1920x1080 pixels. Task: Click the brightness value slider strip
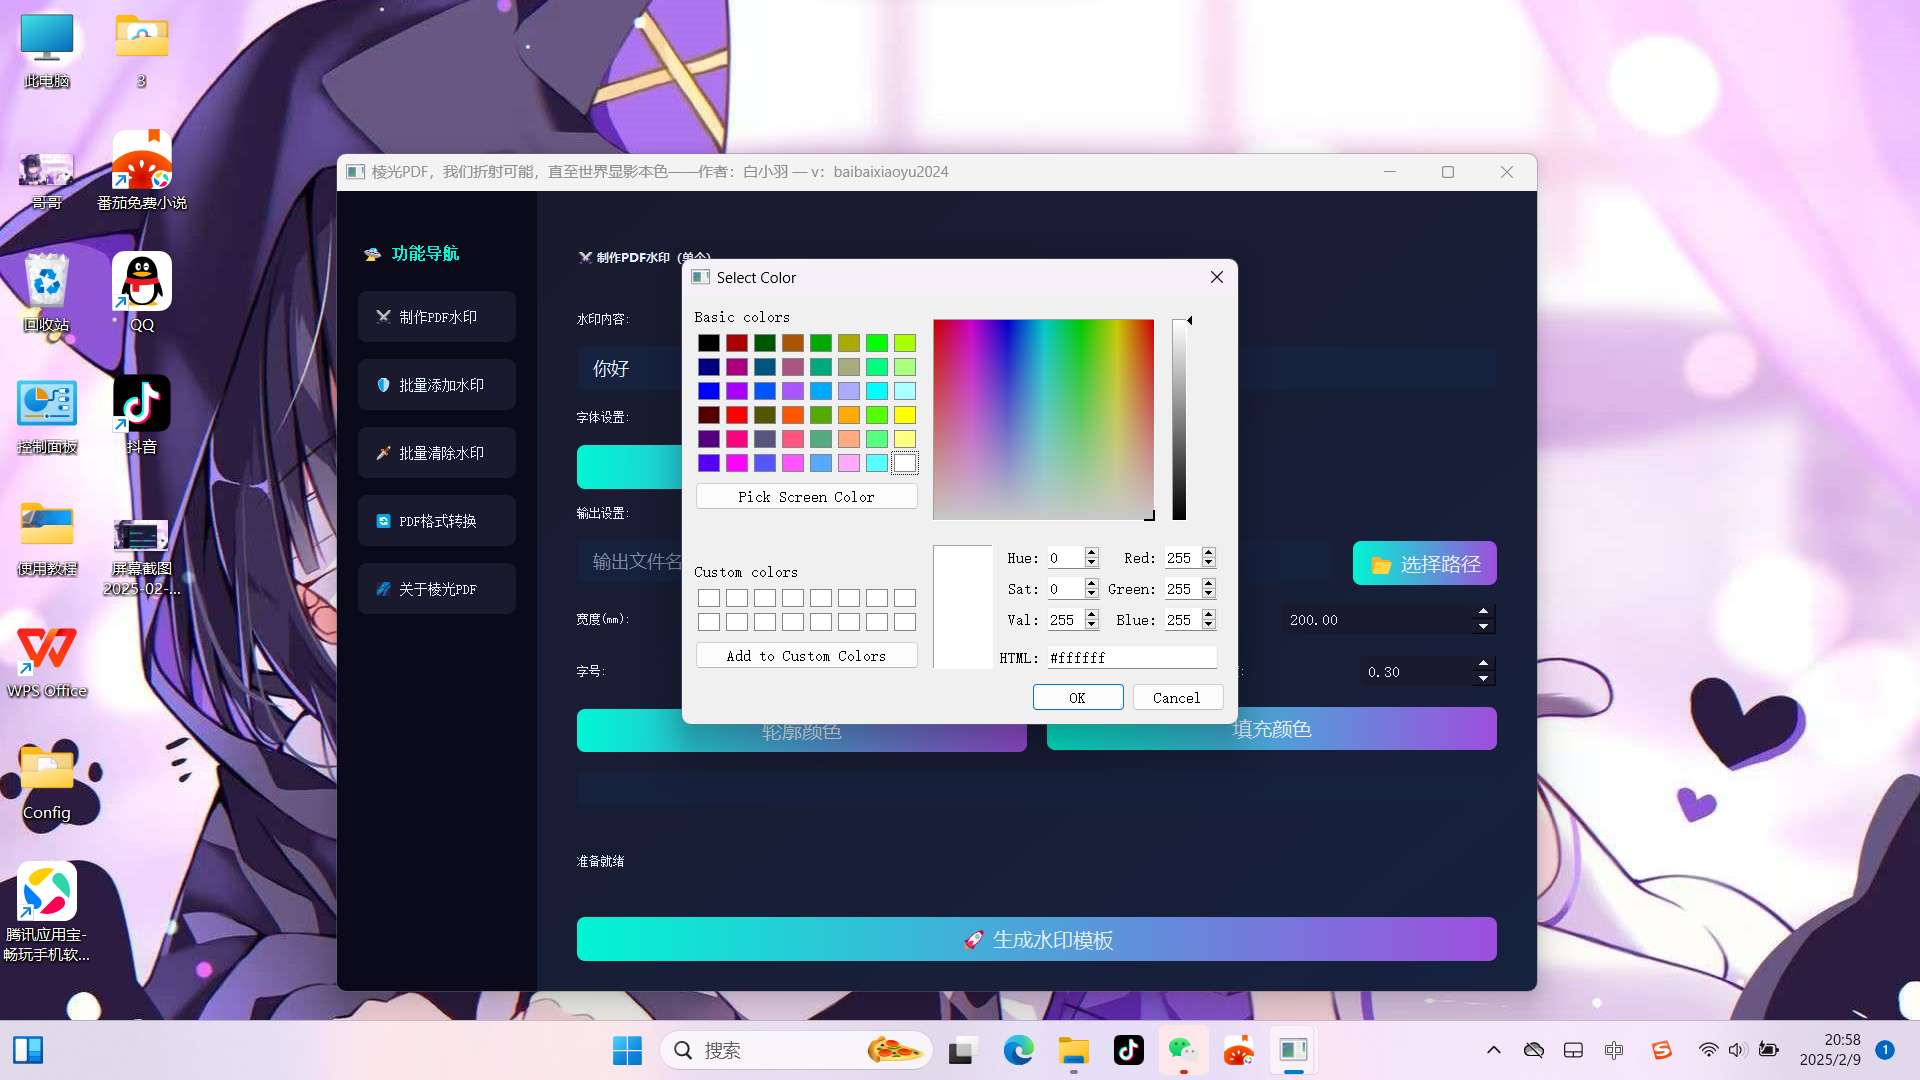1179,420
